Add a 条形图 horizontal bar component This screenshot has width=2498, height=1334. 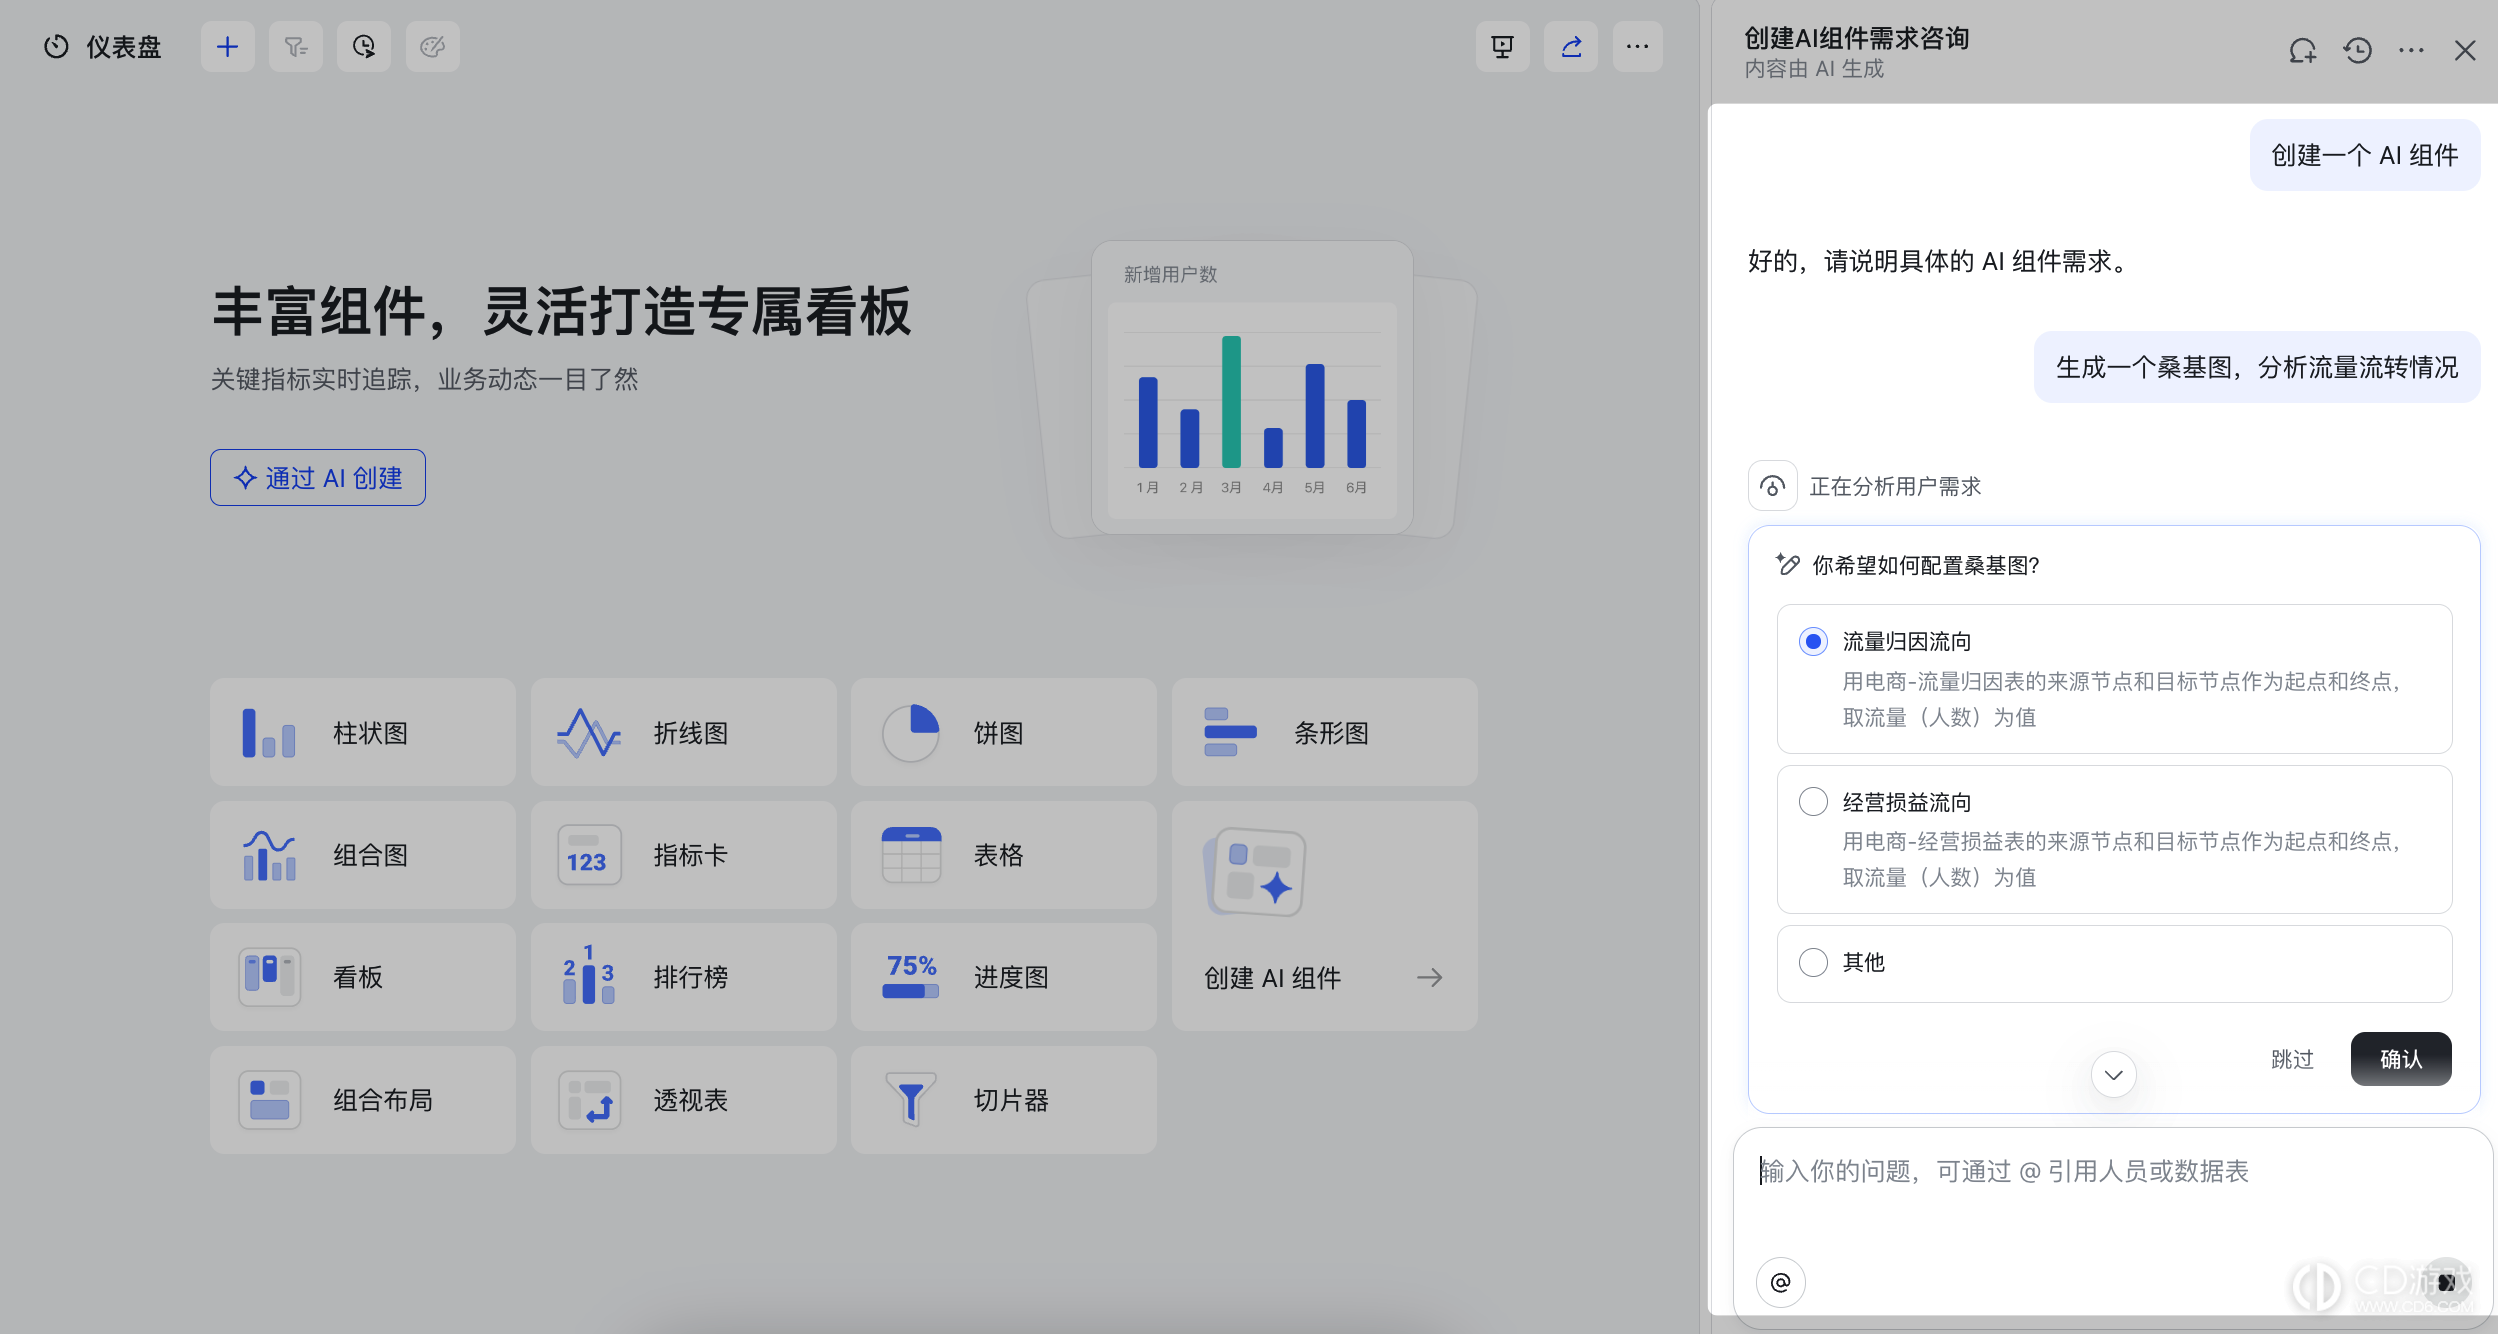(1325, 733)
